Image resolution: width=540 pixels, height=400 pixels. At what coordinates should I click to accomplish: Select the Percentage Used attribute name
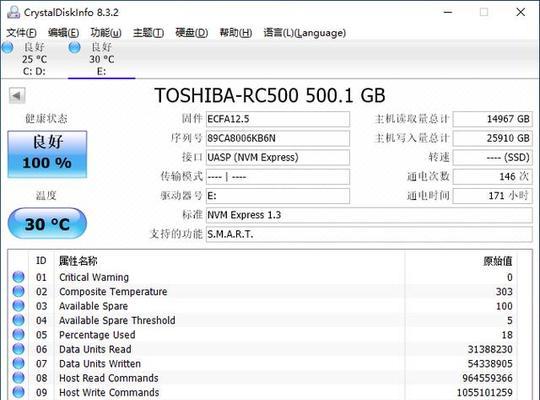(x=97, y=335)
